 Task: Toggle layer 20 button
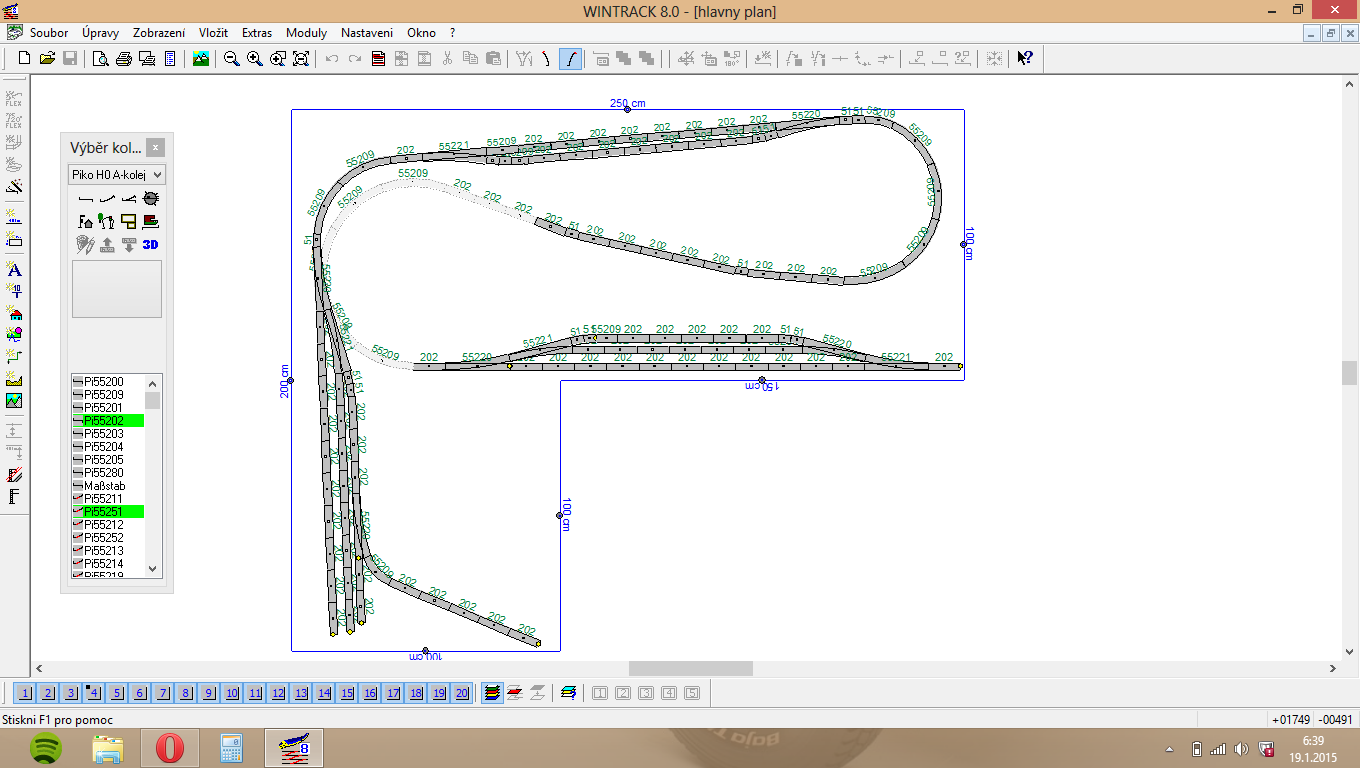point(461,693)
